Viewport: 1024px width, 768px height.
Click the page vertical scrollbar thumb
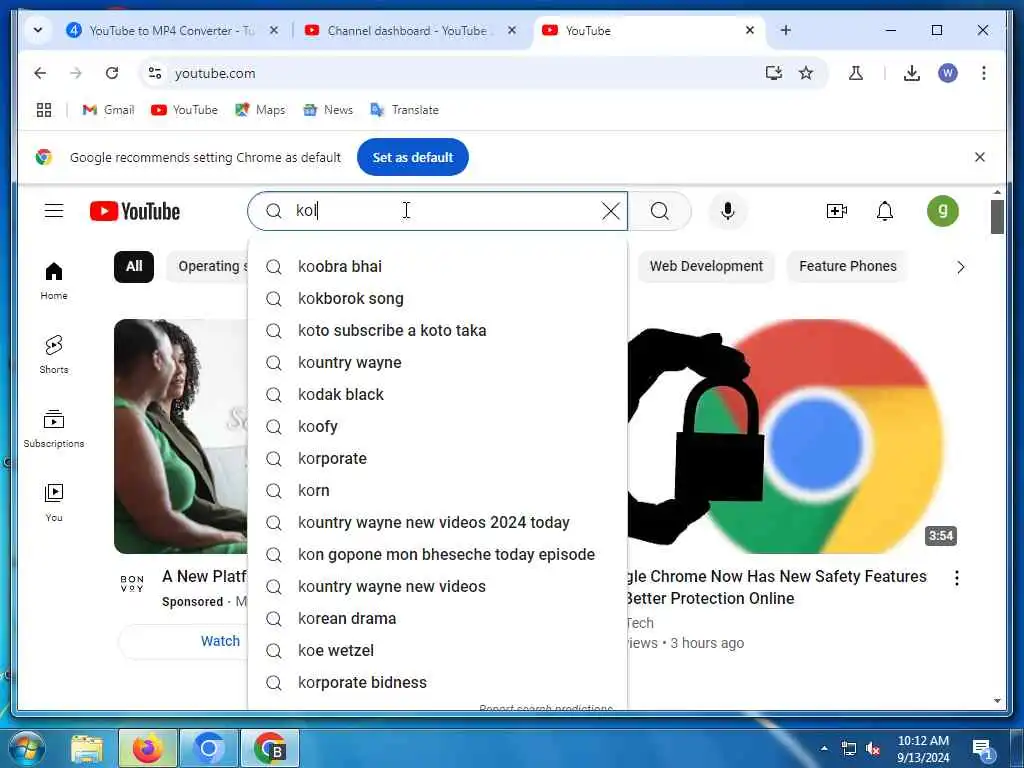(997, 216)
